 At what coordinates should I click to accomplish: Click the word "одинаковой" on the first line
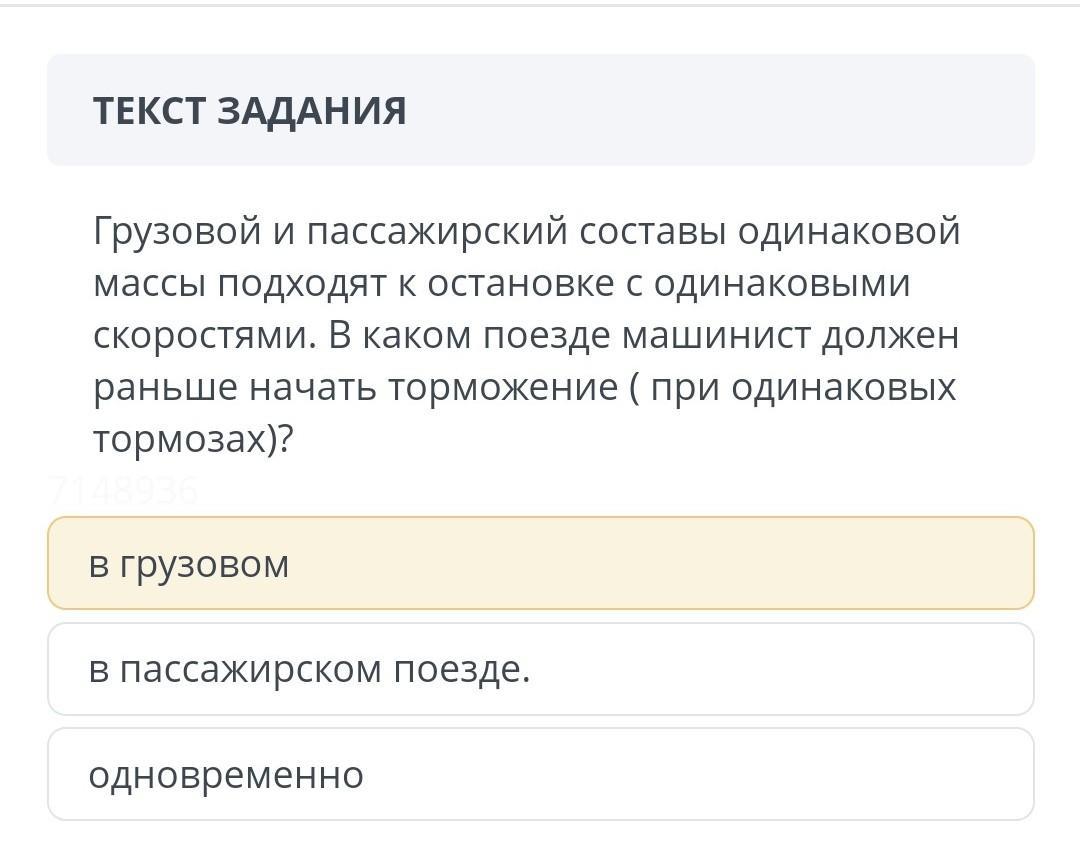point(849,232)
